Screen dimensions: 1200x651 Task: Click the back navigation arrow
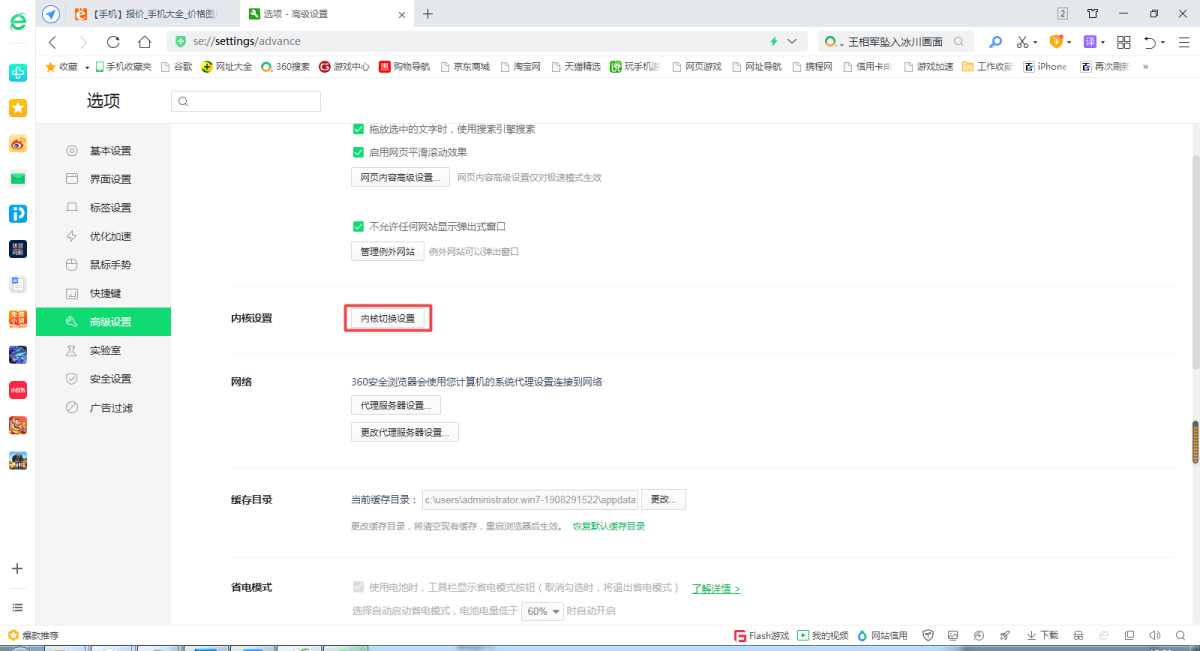53,42
